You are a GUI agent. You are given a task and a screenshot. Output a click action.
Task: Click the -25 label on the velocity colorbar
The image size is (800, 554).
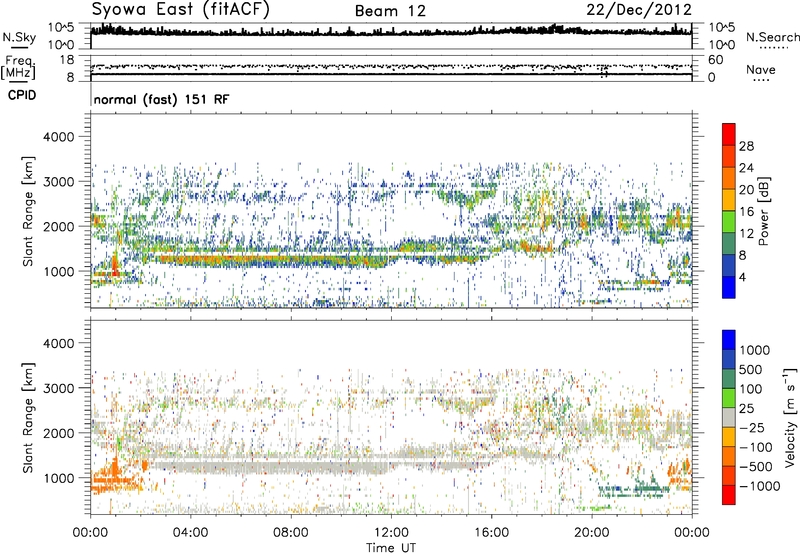pyautogui.click(x=754, y=427)
